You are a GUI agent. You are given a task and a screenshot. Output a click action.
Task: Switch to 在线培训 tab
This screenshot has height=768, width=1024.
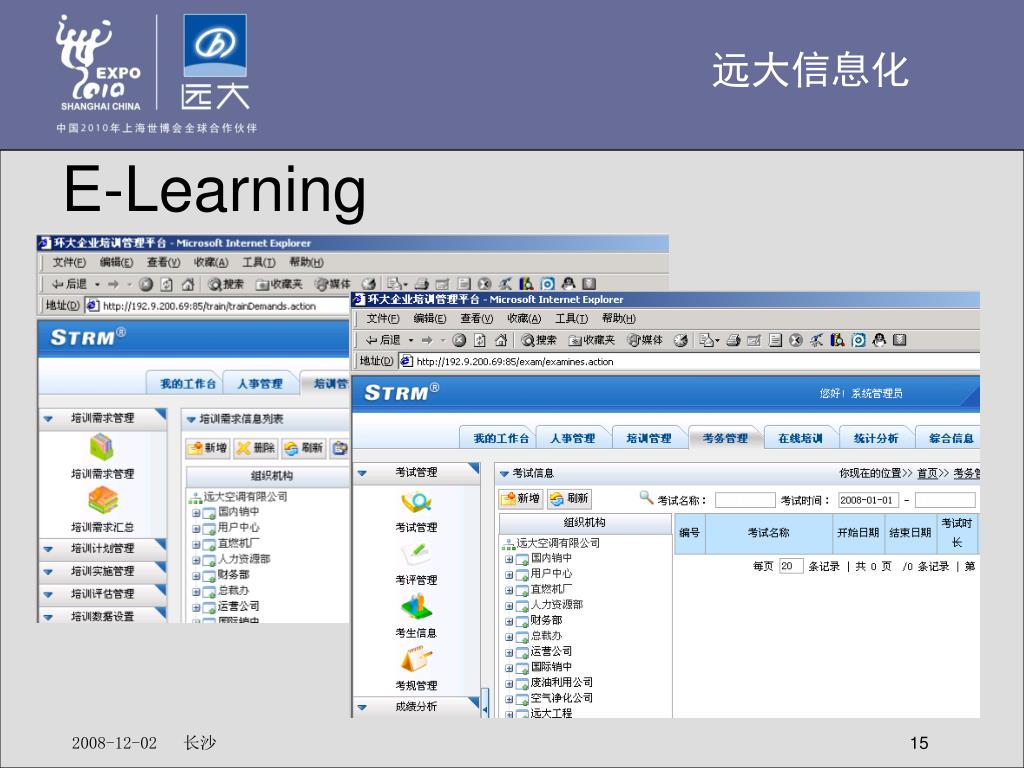(x=801, y=438)
